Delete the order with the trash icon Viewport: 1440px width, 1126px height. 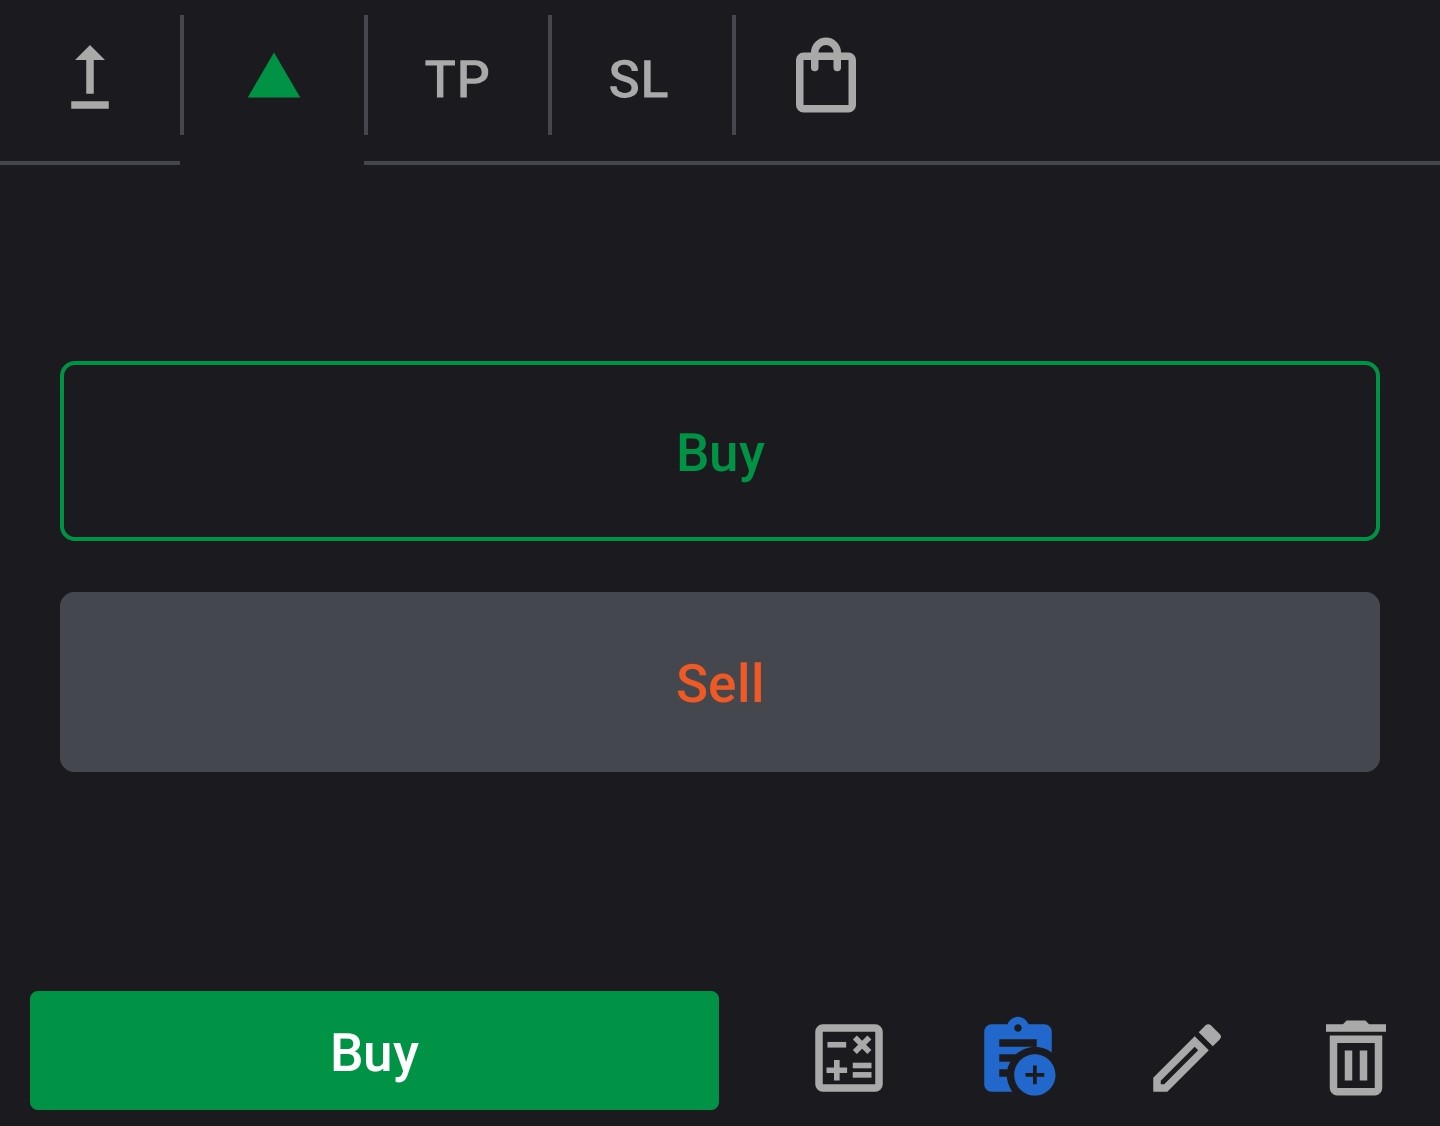[1355, 1058]
